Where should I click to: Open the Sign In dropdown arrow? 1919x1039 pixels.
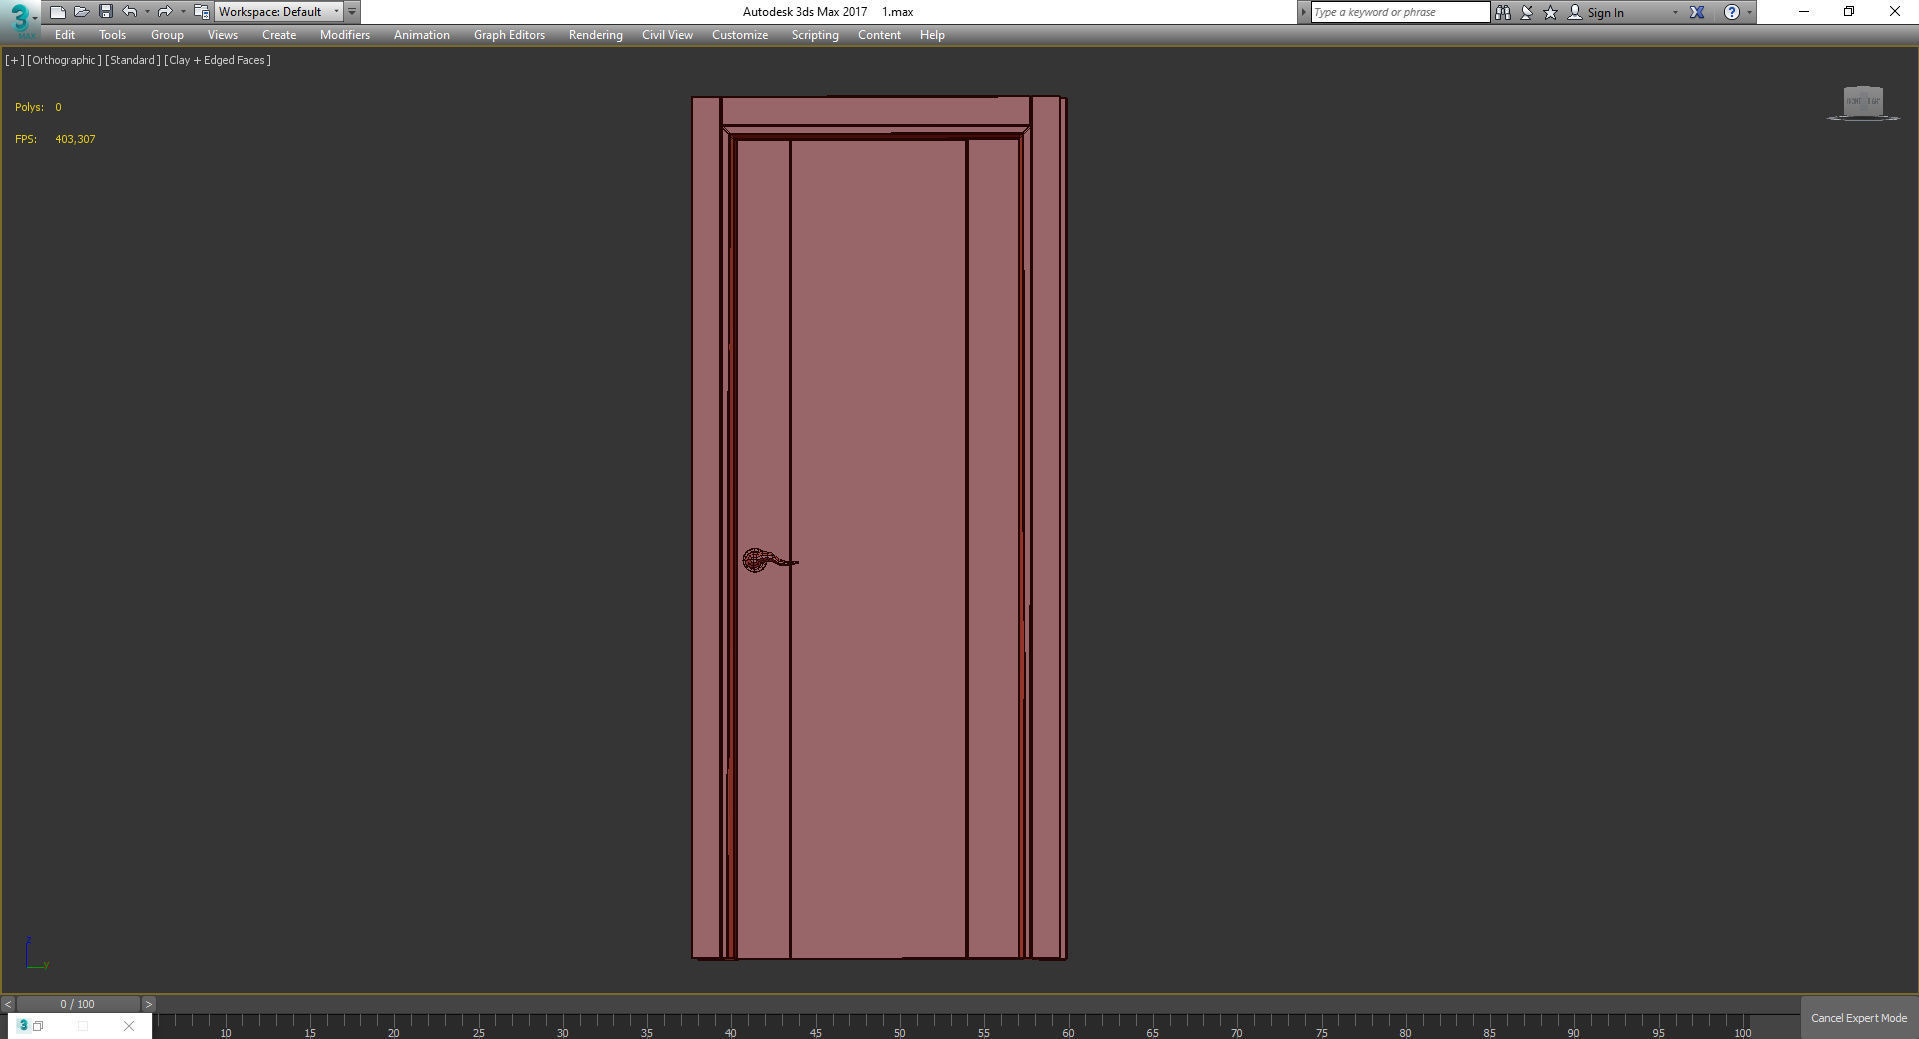[x=1675, y=12]
